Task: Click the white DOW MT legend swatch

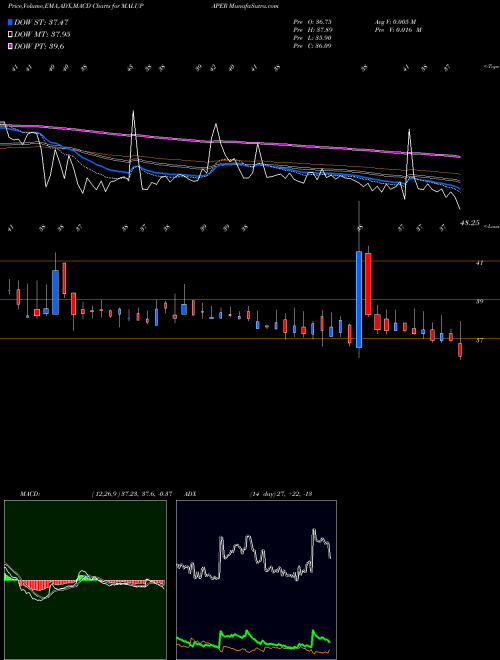Action: point(10,35)
